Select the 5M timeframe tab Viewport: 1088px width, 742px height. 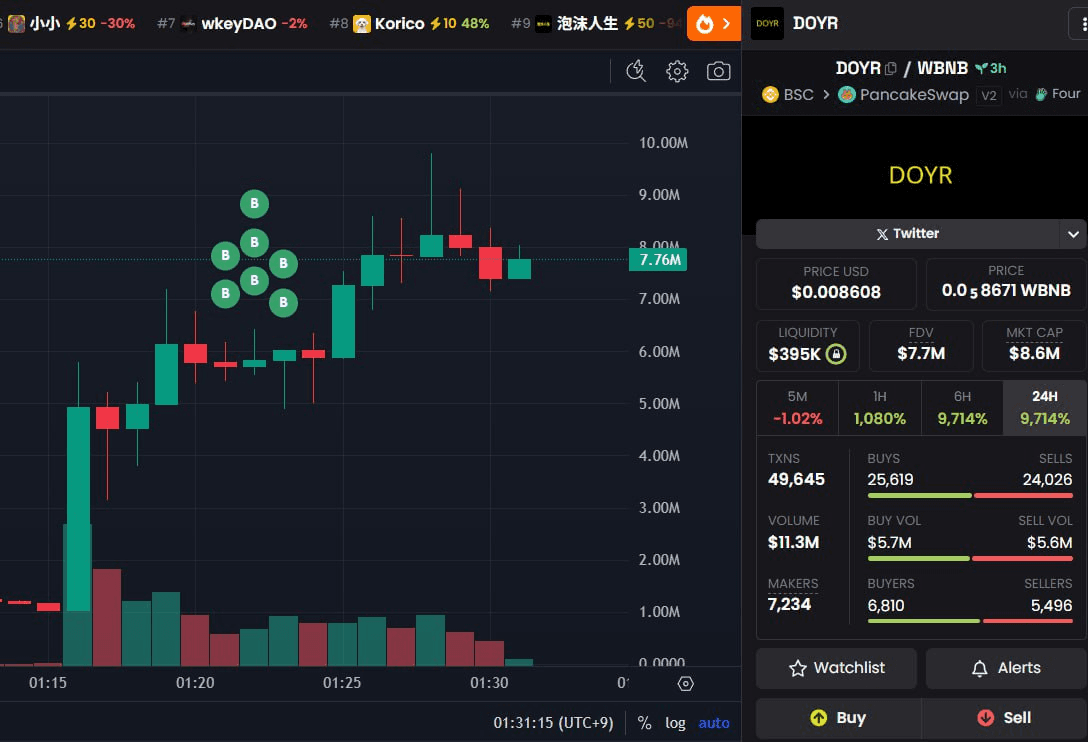(797, 408)
